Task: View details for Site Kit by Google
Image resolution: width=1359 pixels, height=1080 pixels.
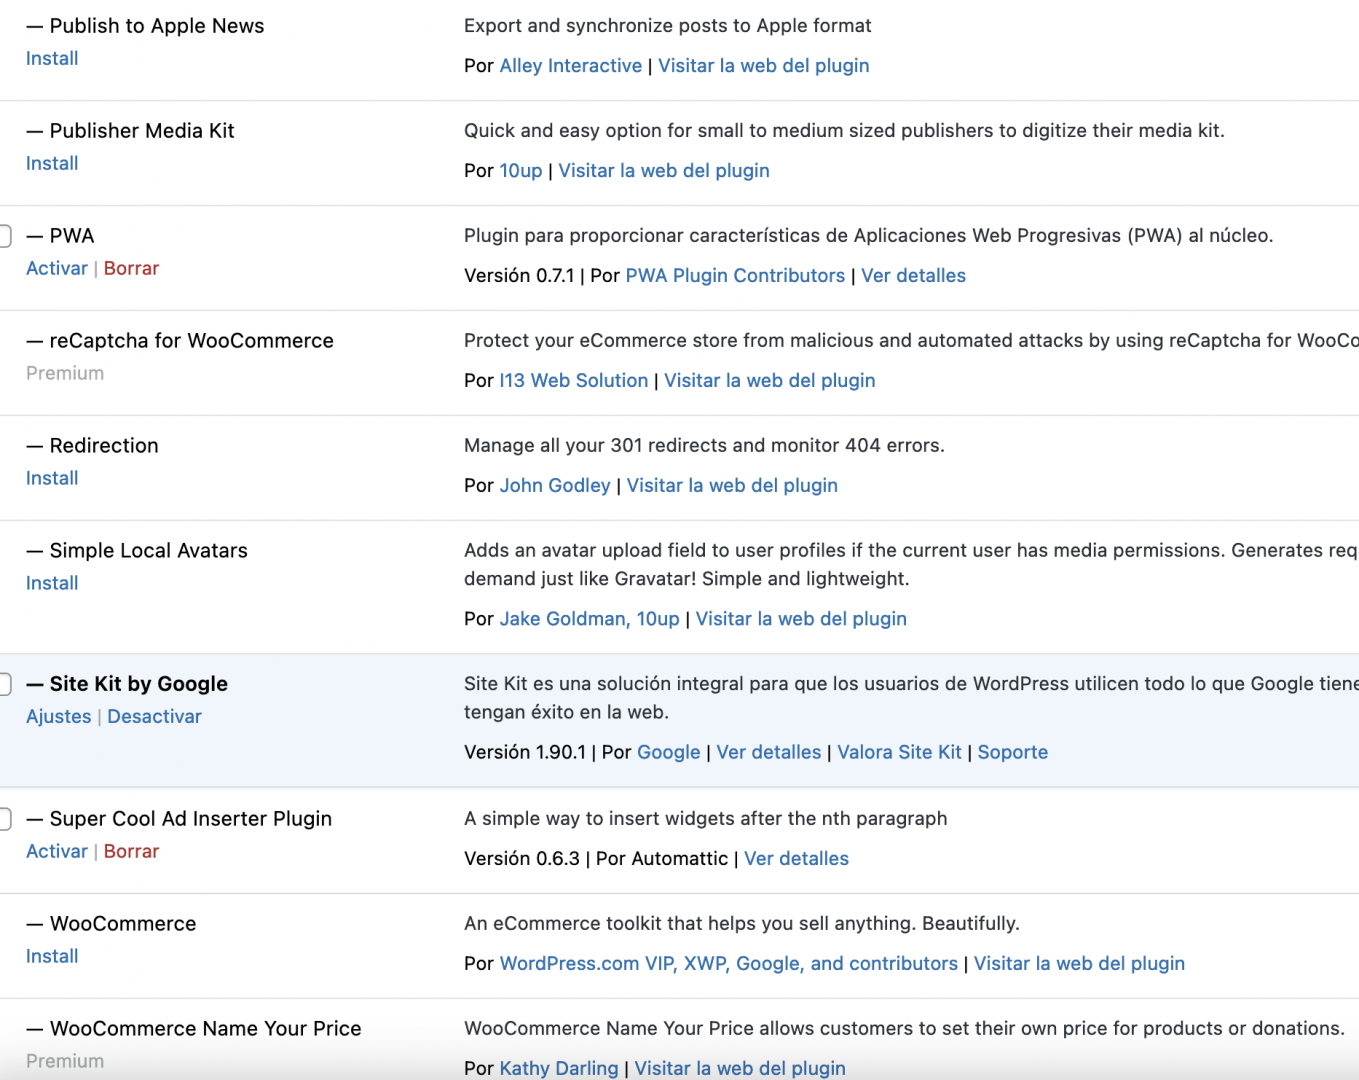Action: (769, 752)
